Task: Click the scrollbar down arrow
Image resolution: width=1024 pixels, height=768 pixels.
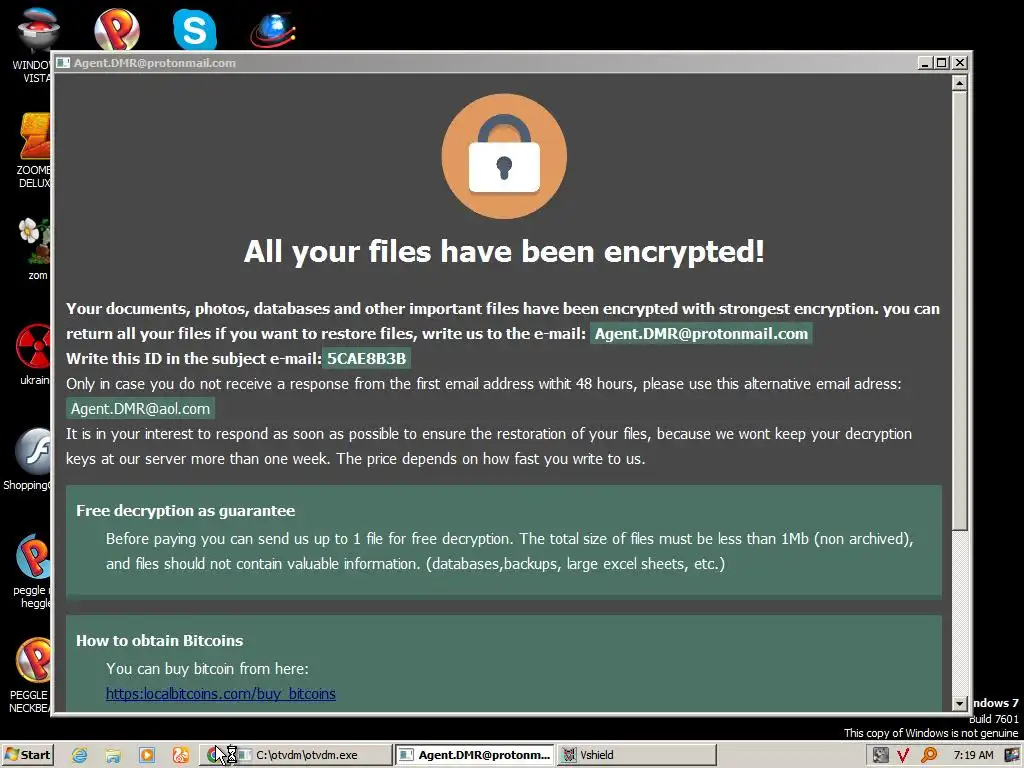Action: click(x=959, y=703)
